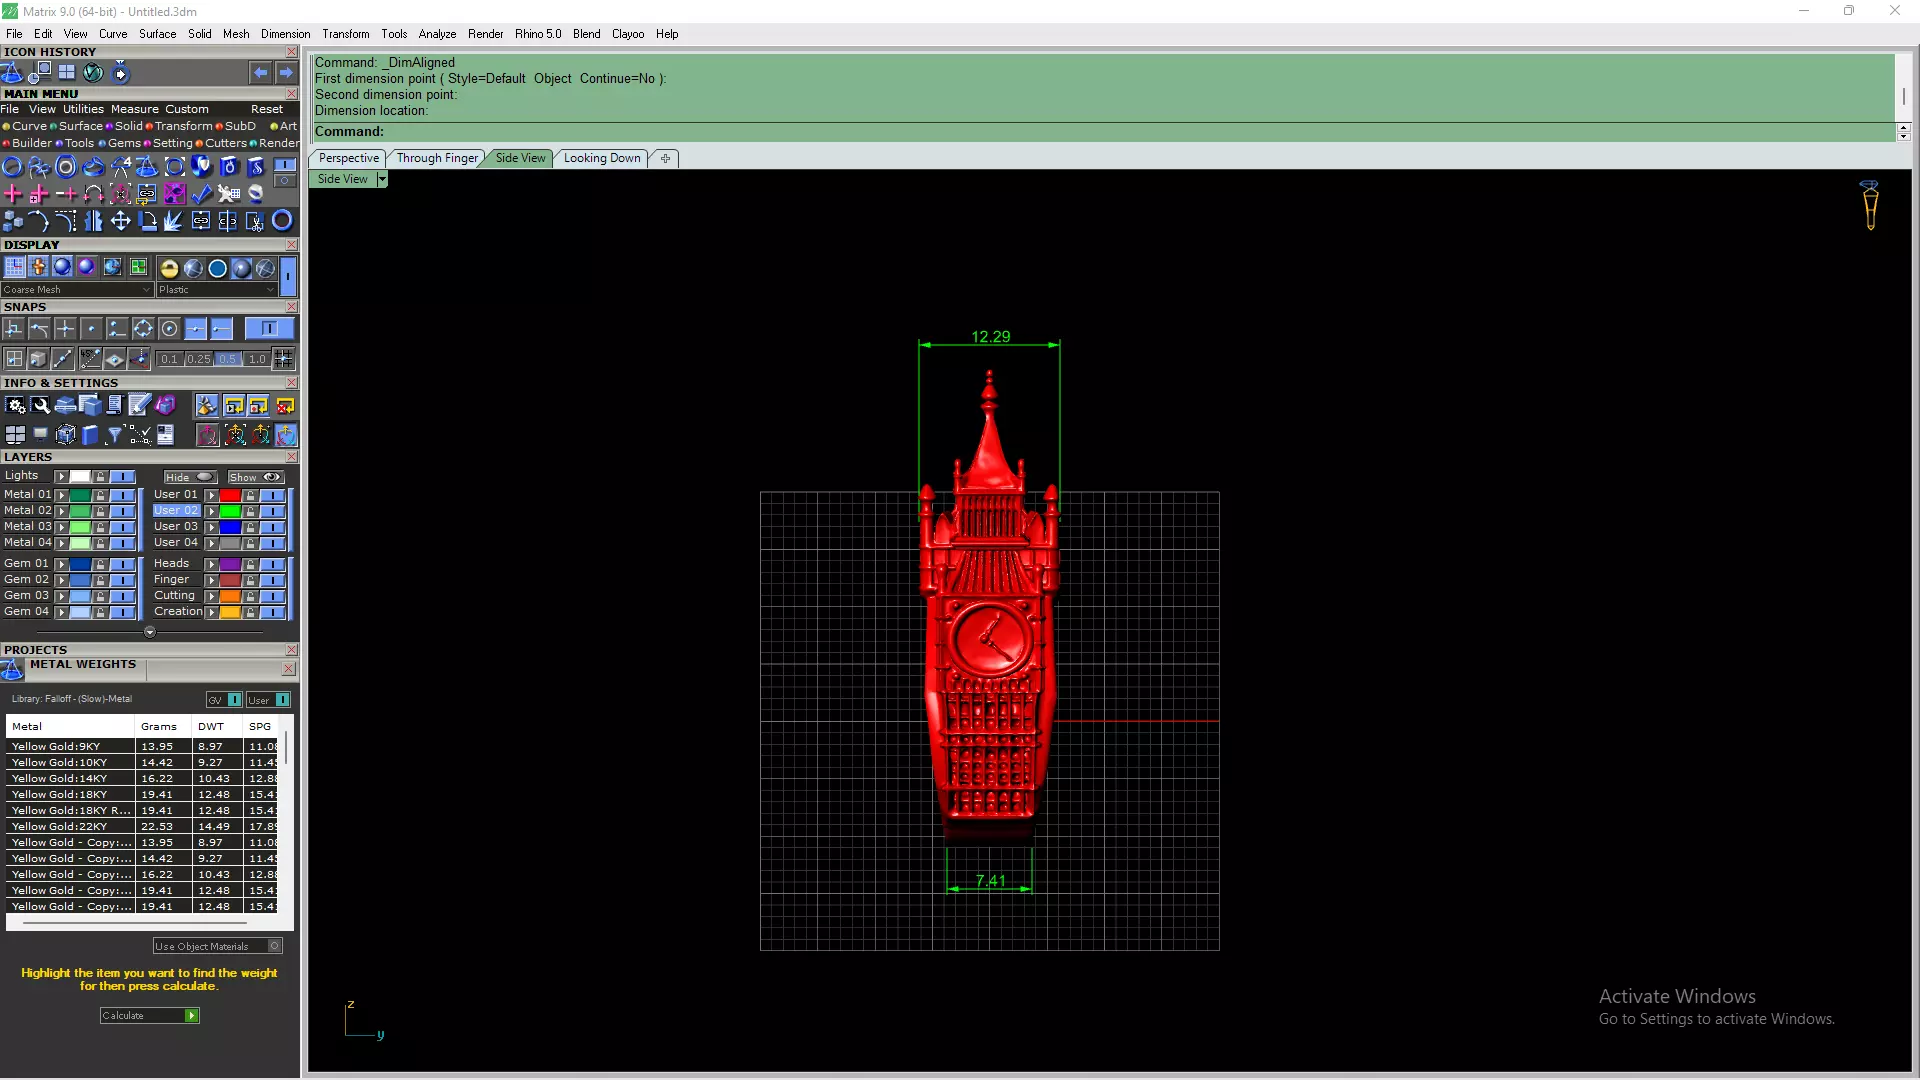Lock the Gem 01 layer

tap(100, 564)
